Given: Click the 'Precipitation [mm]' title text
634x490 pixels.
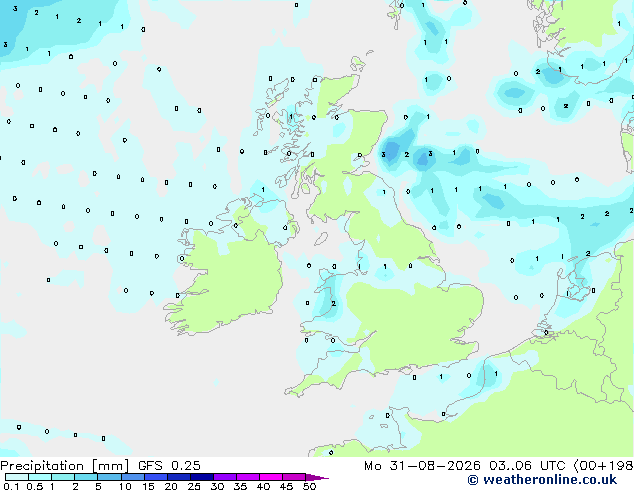Looking at the screenshot, I should point(65,466).
